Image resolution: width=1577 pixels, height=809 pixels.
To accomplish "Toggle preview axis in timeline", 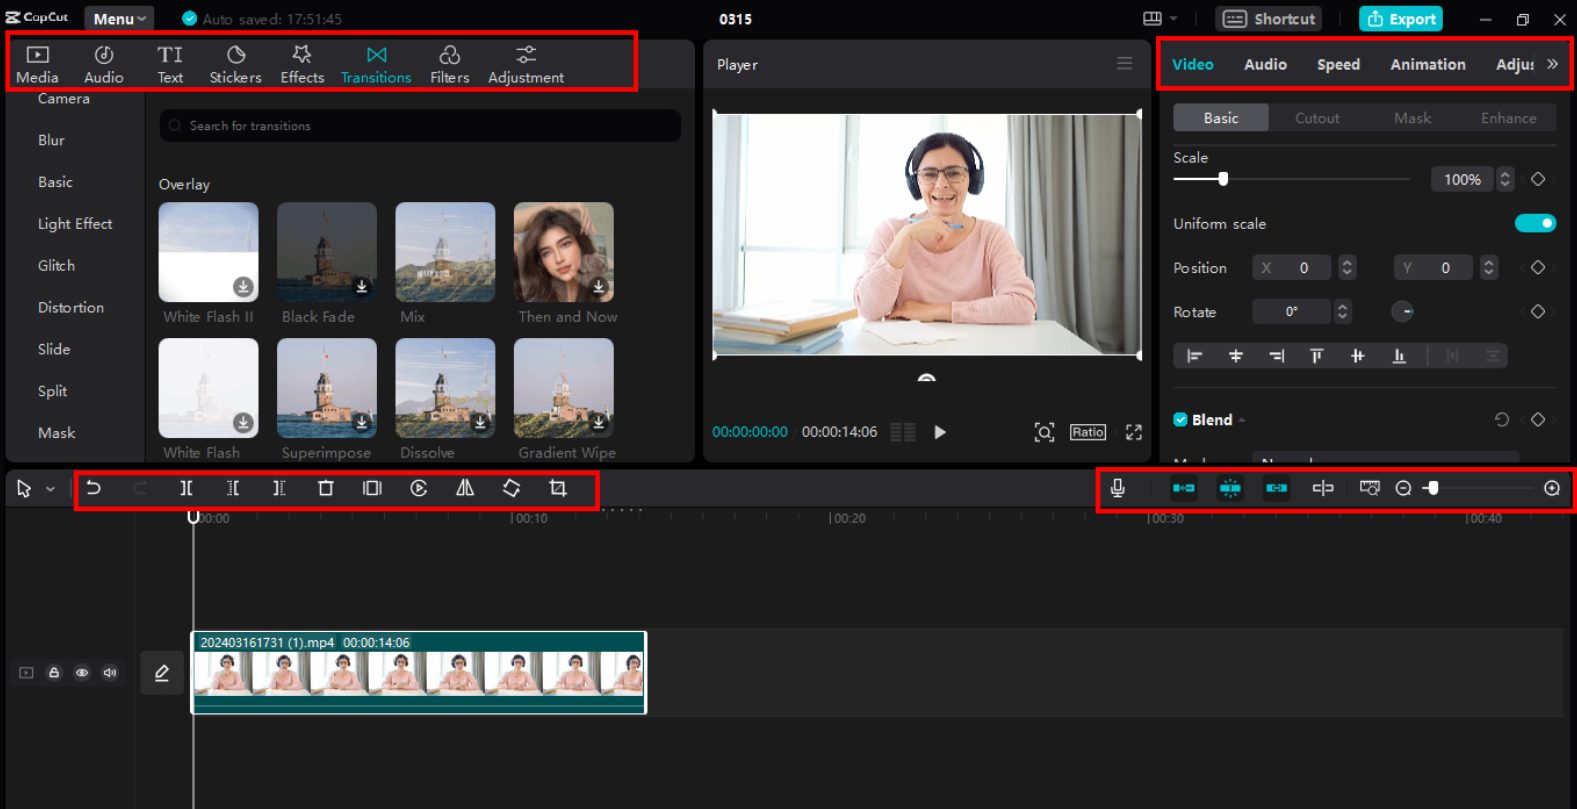I will coord(1323,488).
